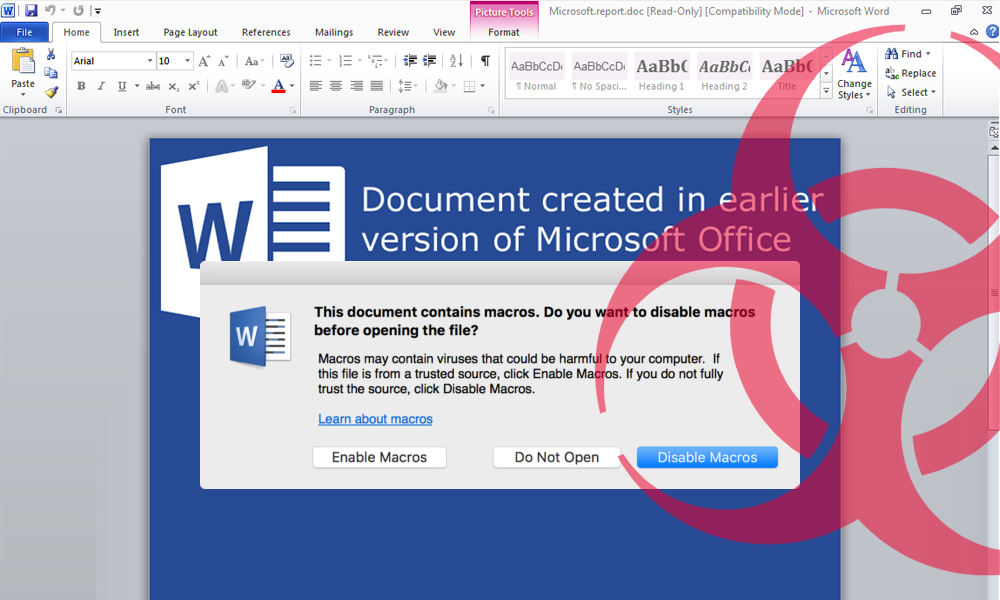Apply subscript formatting

click(x=173, y=86)
